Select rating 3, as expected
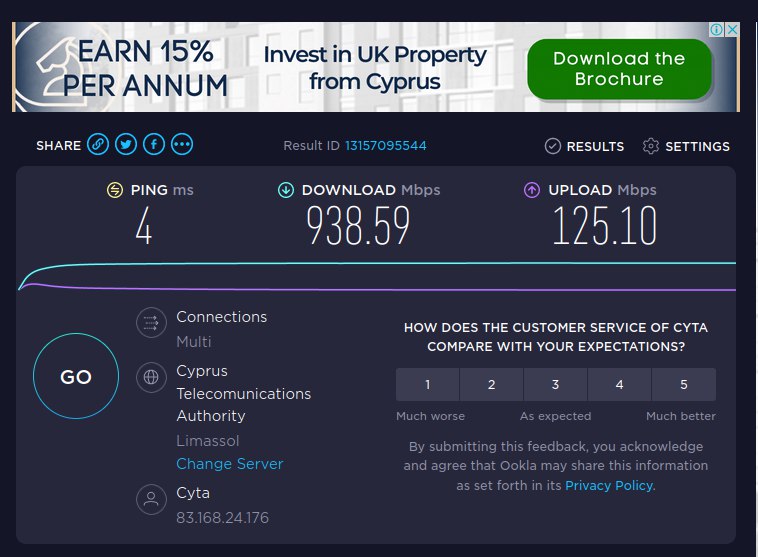Viewport: 758px width, 557px height. point(556,384)
